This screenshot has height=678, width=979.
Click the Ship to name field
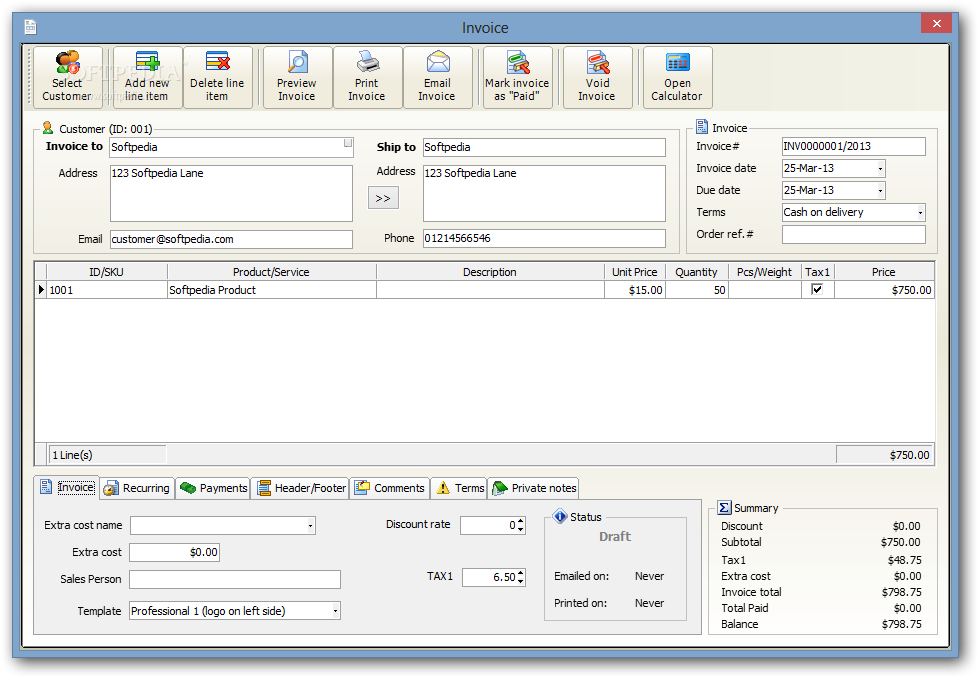544,147
